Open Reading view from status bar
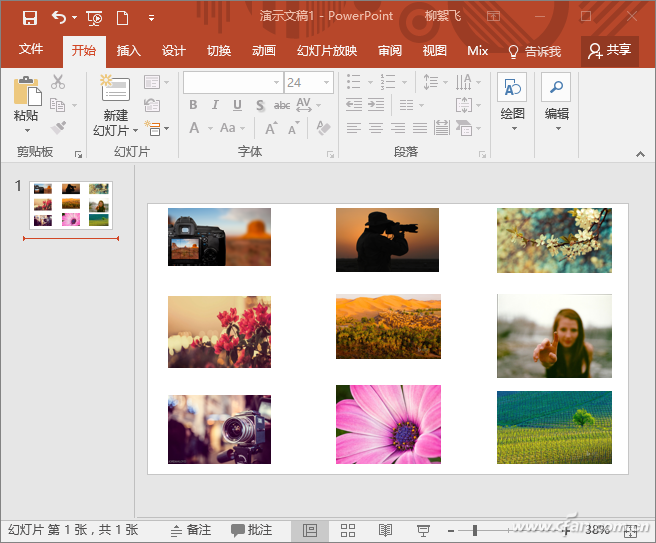656x543 pixels. point(385,530)
